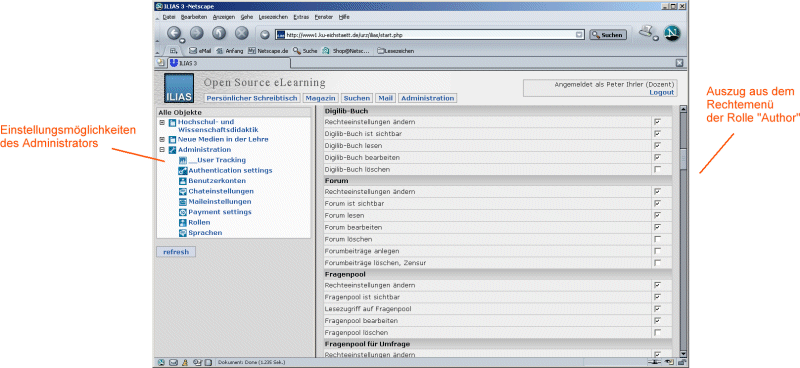Uncheck Fragenpool bearbeiten

658,321
